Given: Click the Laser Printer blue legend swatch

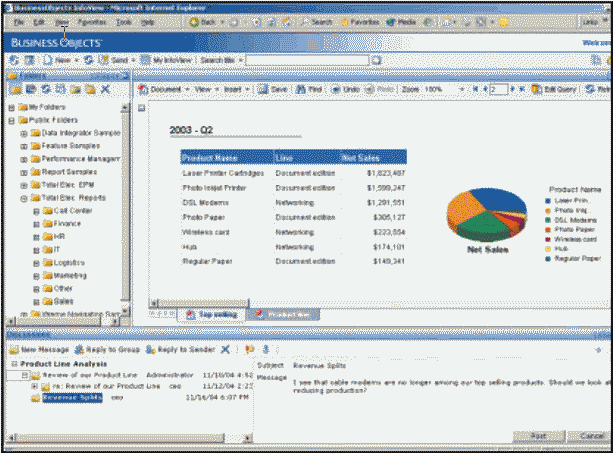Looking at the screenshot, I should (548, 201).
